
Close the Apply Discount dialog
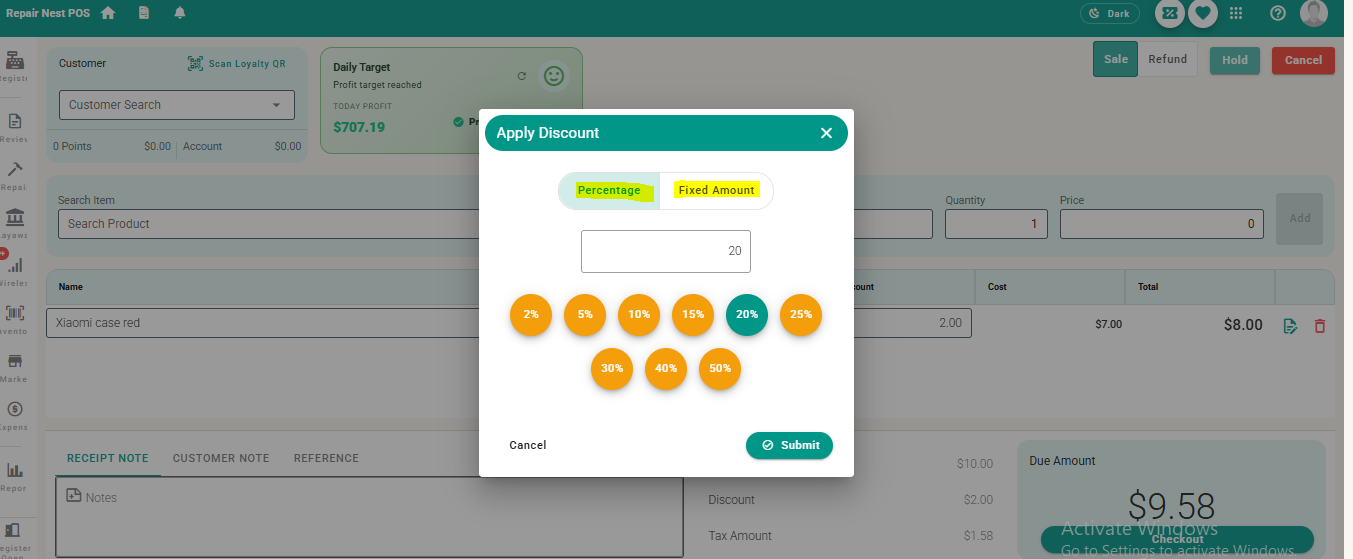[x=826, y=133]
